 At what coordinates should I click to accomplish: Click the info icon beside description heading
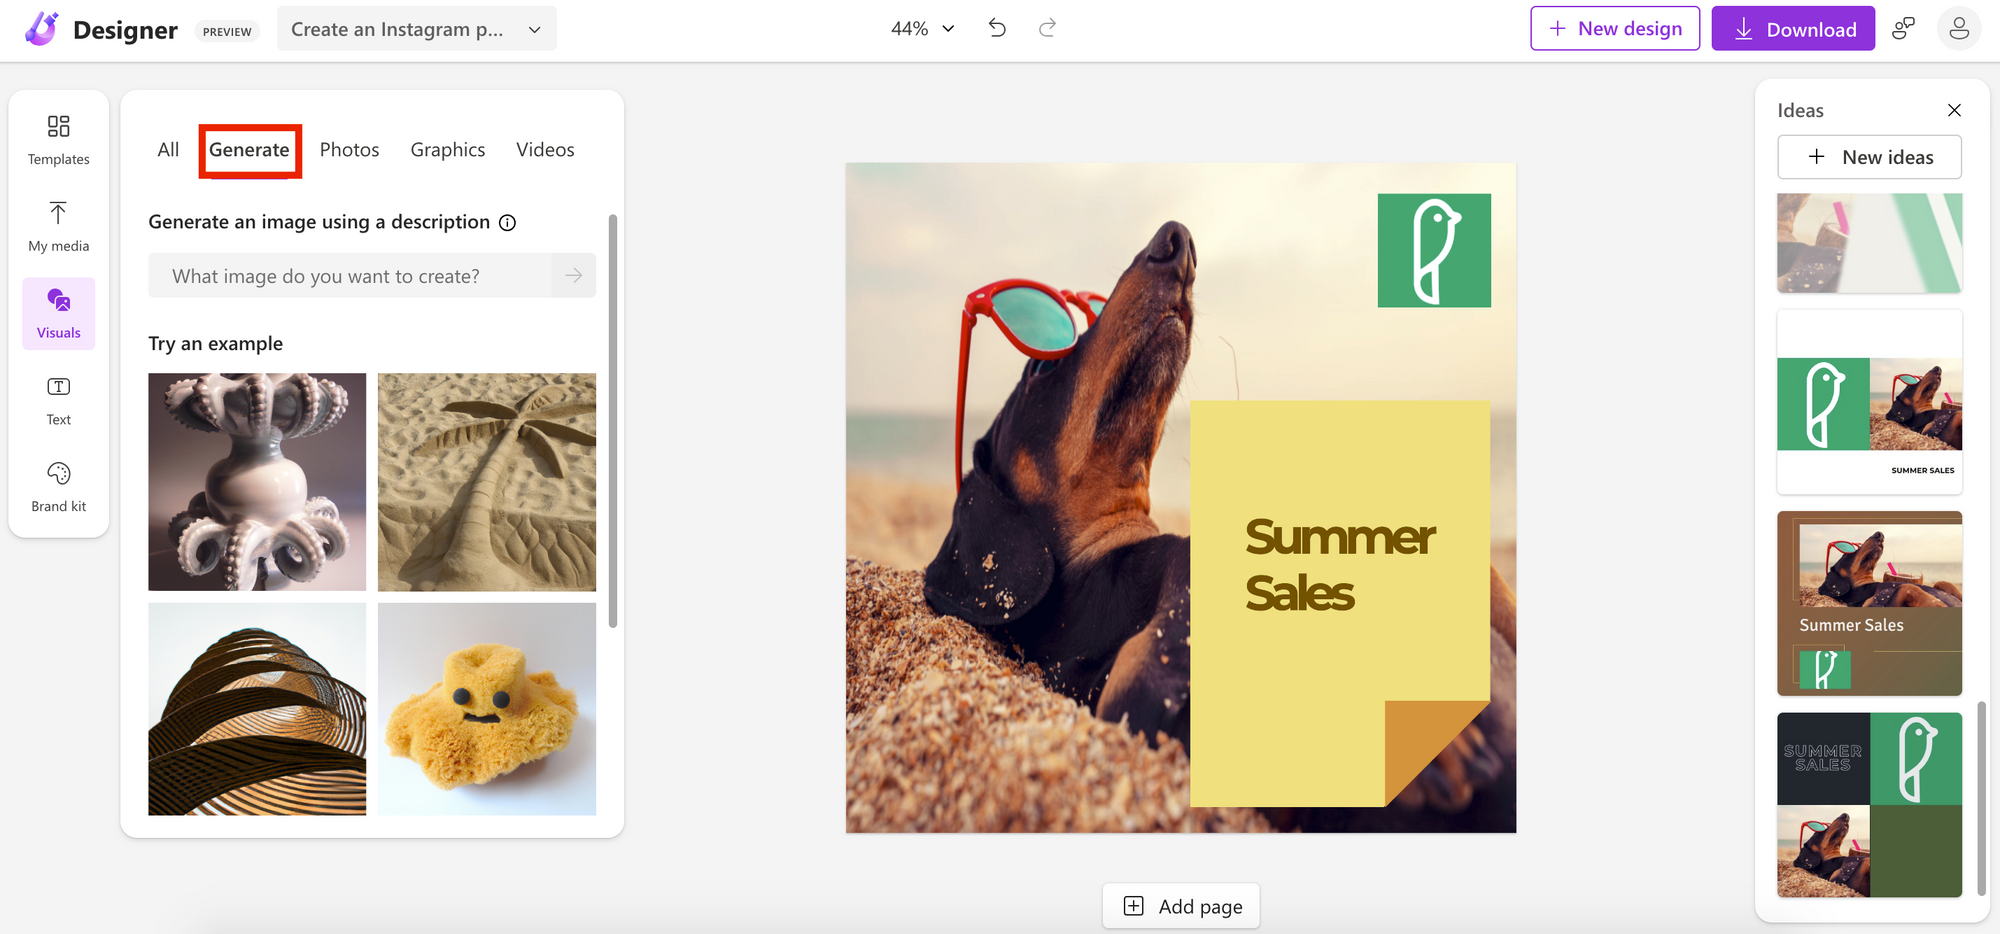click(x=508, y=222)
